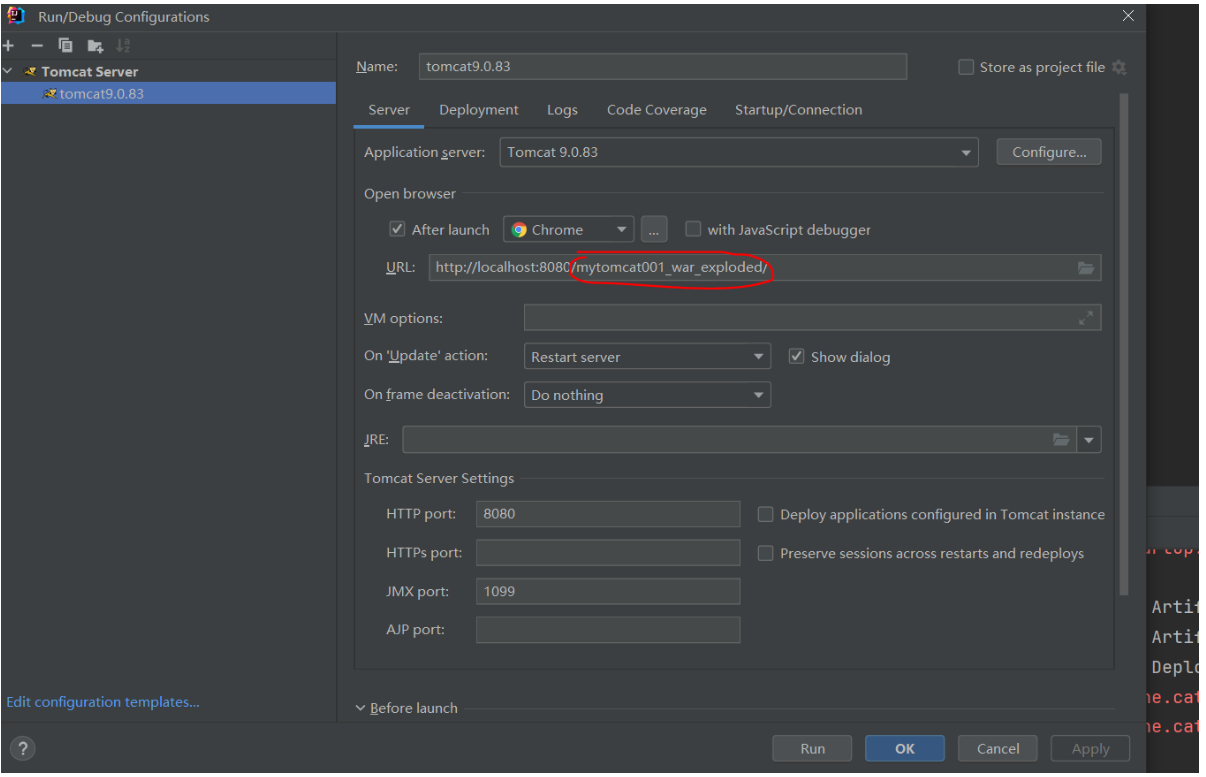This screenshot has width=1206, height=777.
Task: Switch to Deployment tab
Action: pyautogui.click(x=479, y=110)
